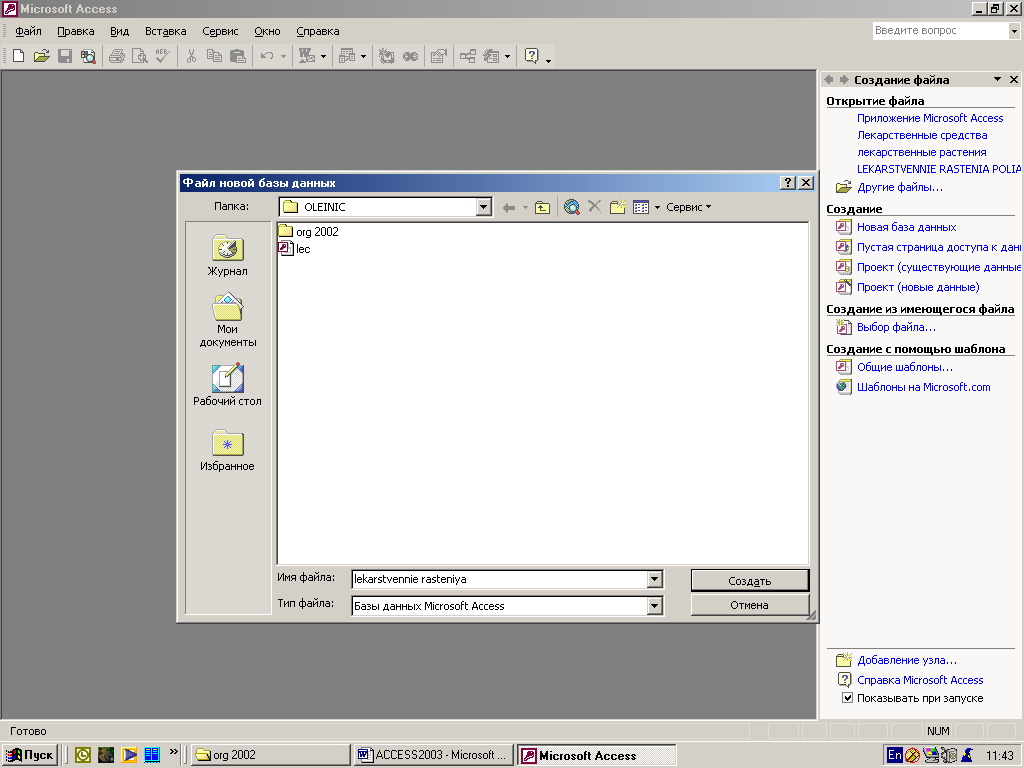Click the Создать button
This screenshot has width=1024, height=768.
(750, 581)
